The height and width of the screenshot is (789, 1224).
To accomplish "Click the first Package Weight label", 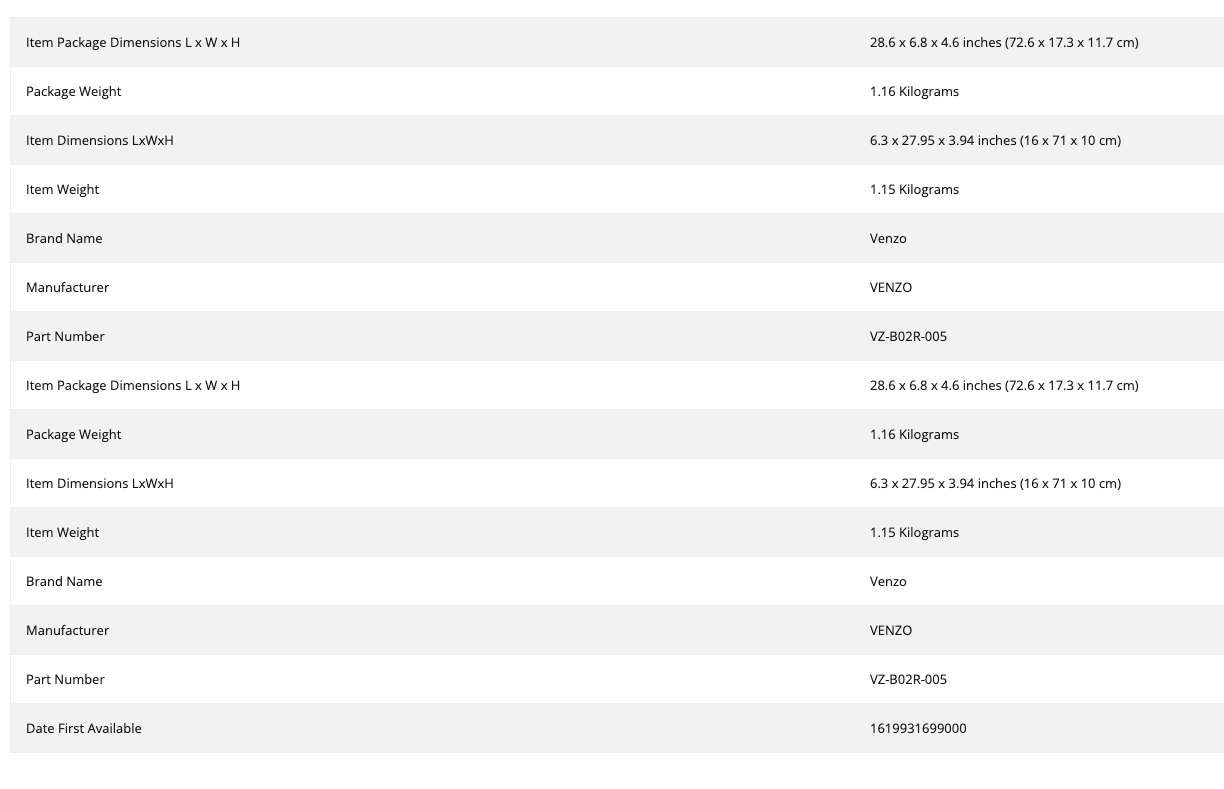I will 73,91.
